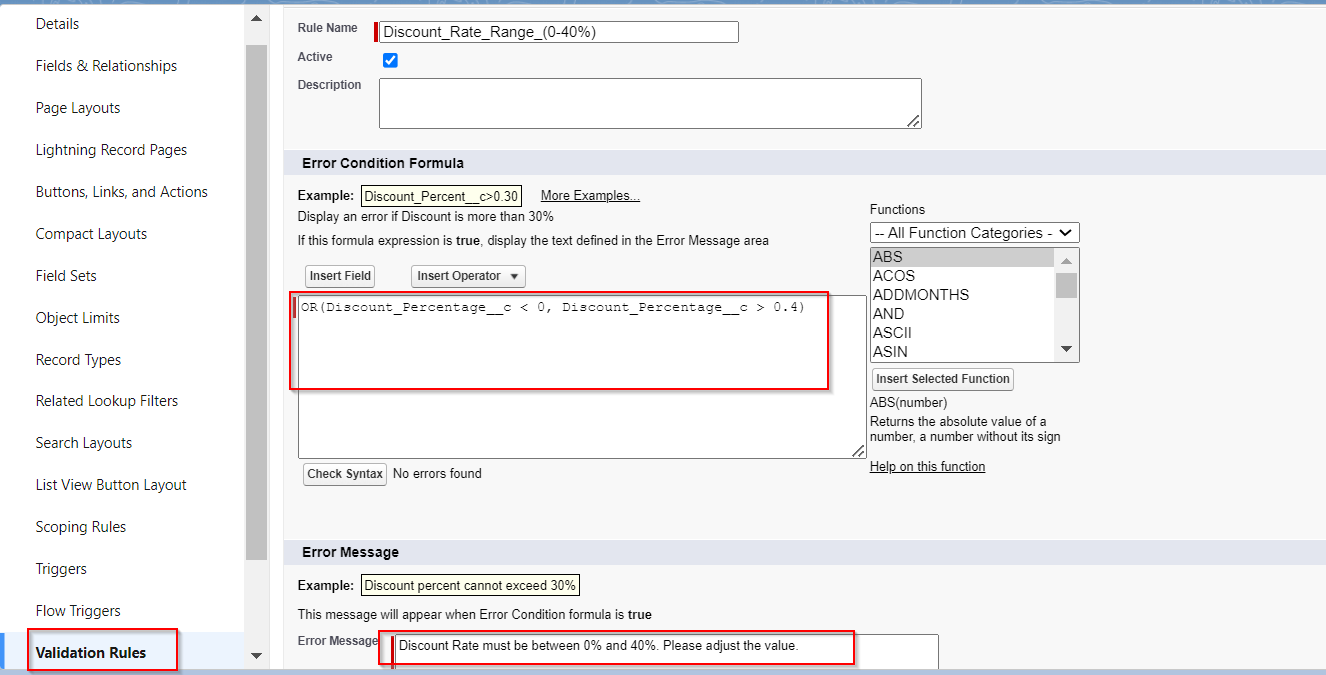Click the sidebar scroll-down arrow
Screen dimensions: 1326x675
click(x=257, y=656)
